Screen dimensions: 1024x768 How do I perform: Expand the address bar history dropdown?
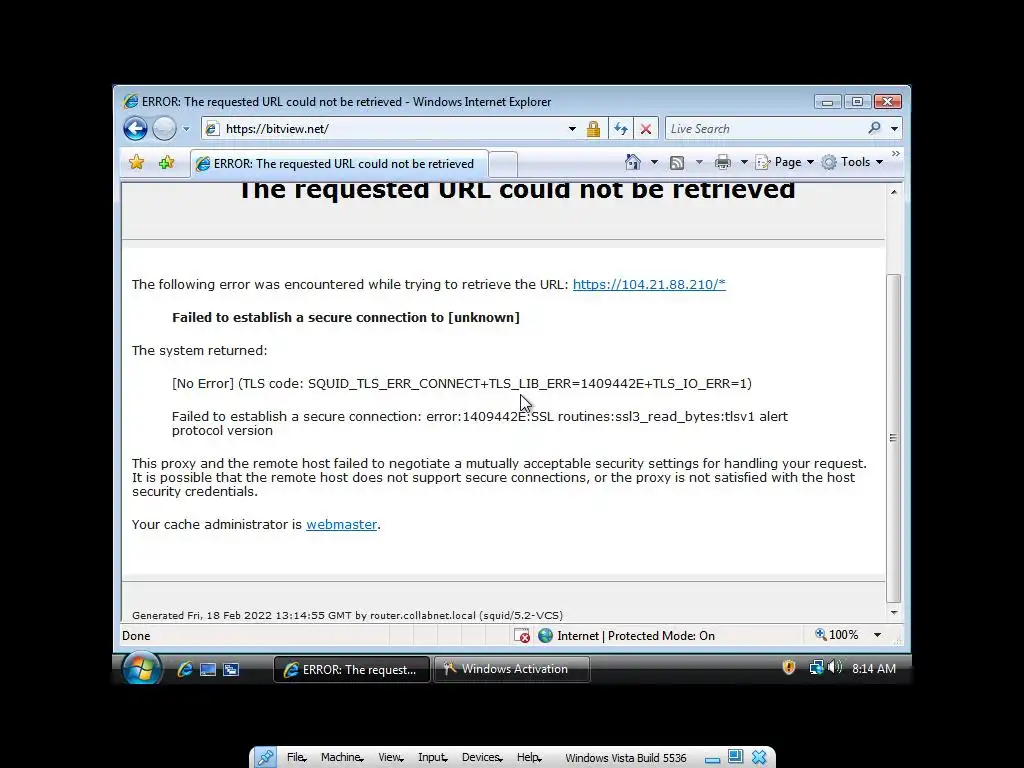coord(572,129)
